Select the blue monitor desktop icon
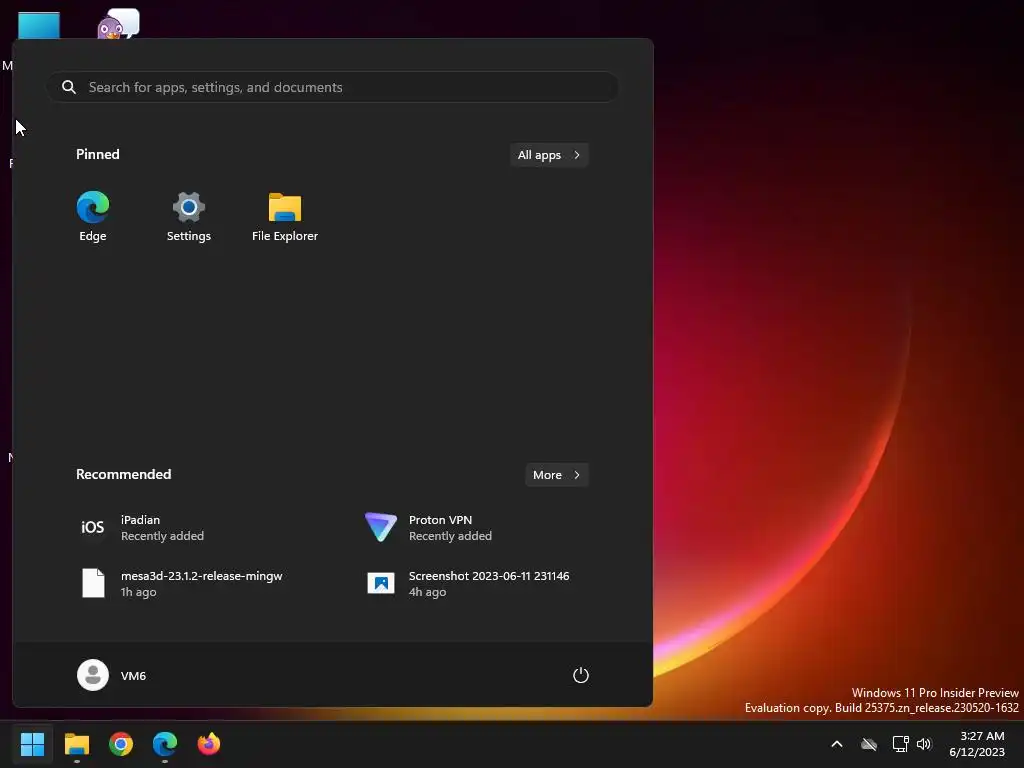Viewport: 1024px width, 768px height. 39,25
